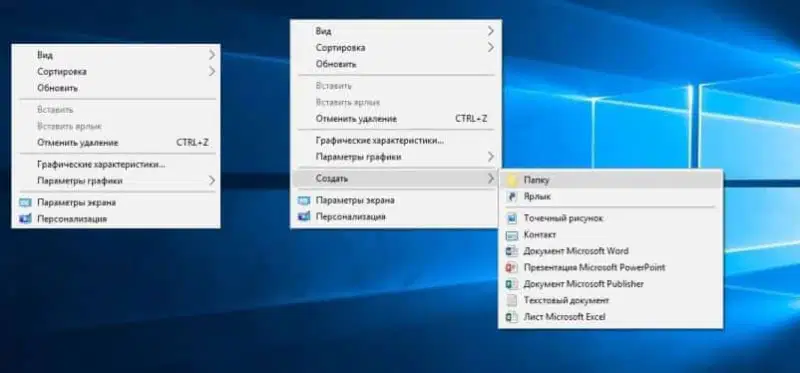
Task: Click the PowerPoint presentation icon
Action: 512,267
